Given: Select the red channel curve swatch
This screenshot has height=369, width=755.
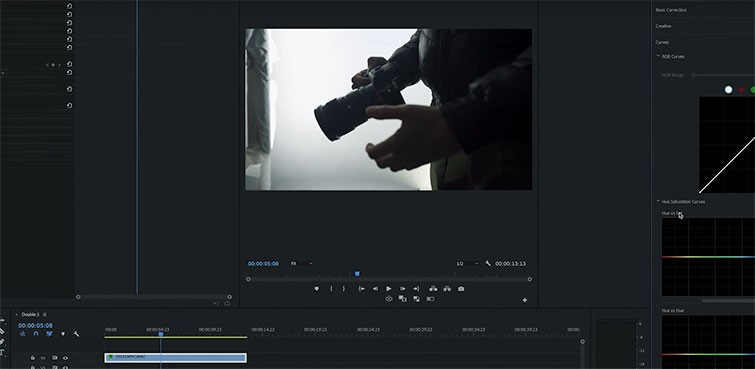Looking at the screenshot, I should (x=742, y=90).
